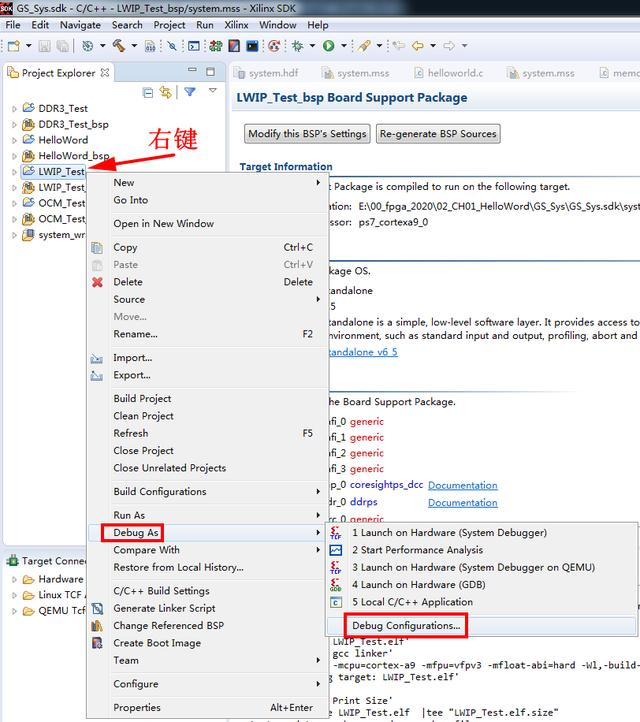Viewport: 640px width, 722px height.
Task: Open the standalone v6 5 link
Action: (363, 352)
